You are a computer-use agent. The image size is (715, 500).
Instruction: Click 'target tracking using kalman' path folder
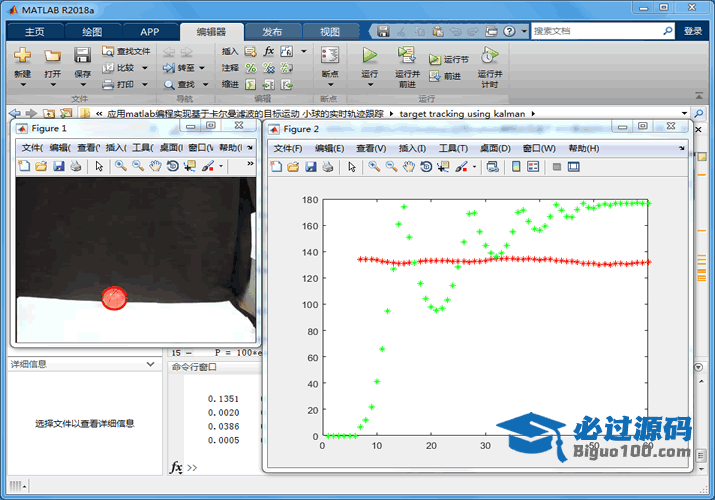[x=462, y=113]
